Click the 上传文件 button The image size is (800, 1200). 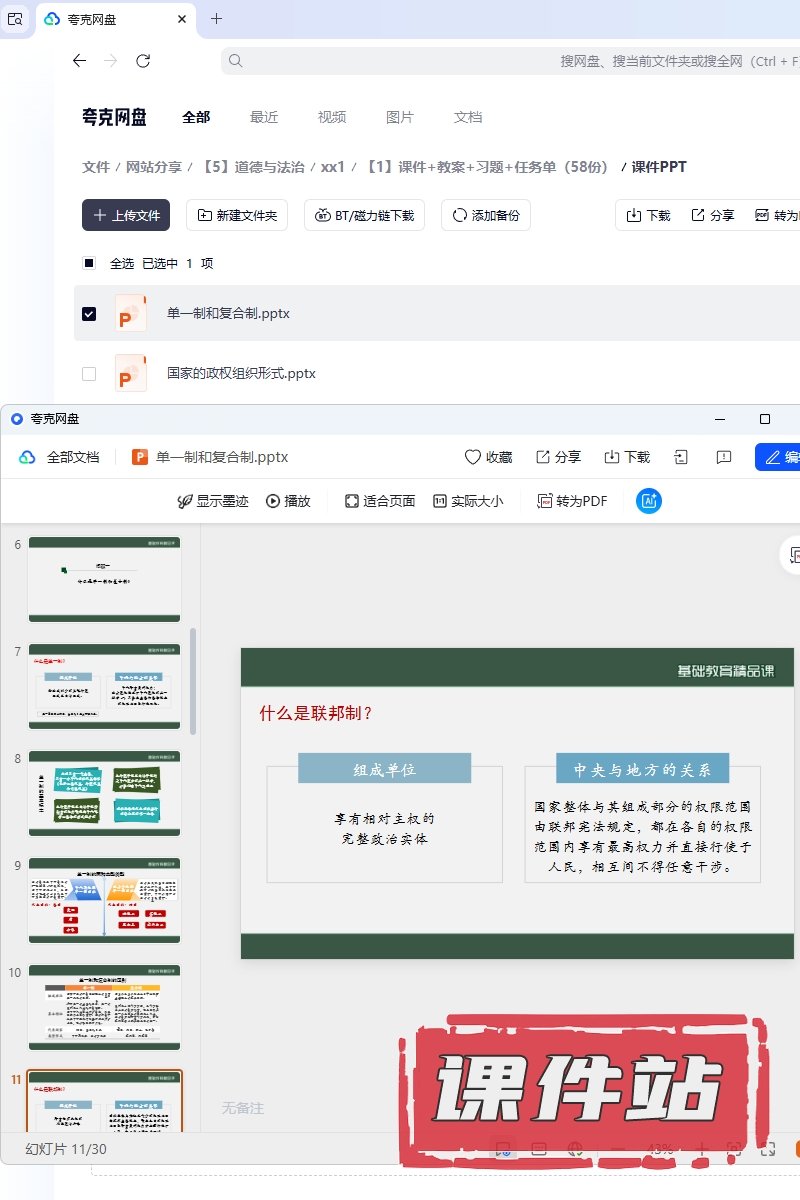click(126, 215)
